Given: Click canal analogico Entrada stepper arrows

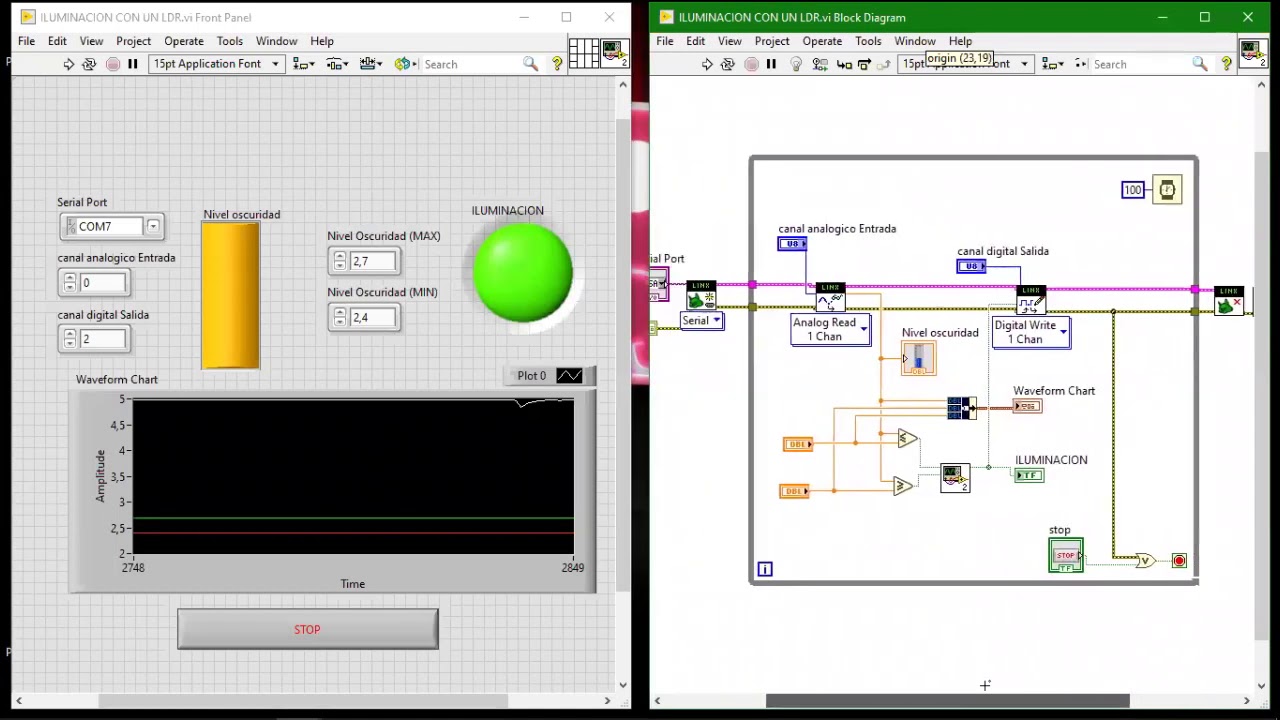Looking at the screenshot, I should (x=69, y=283).
